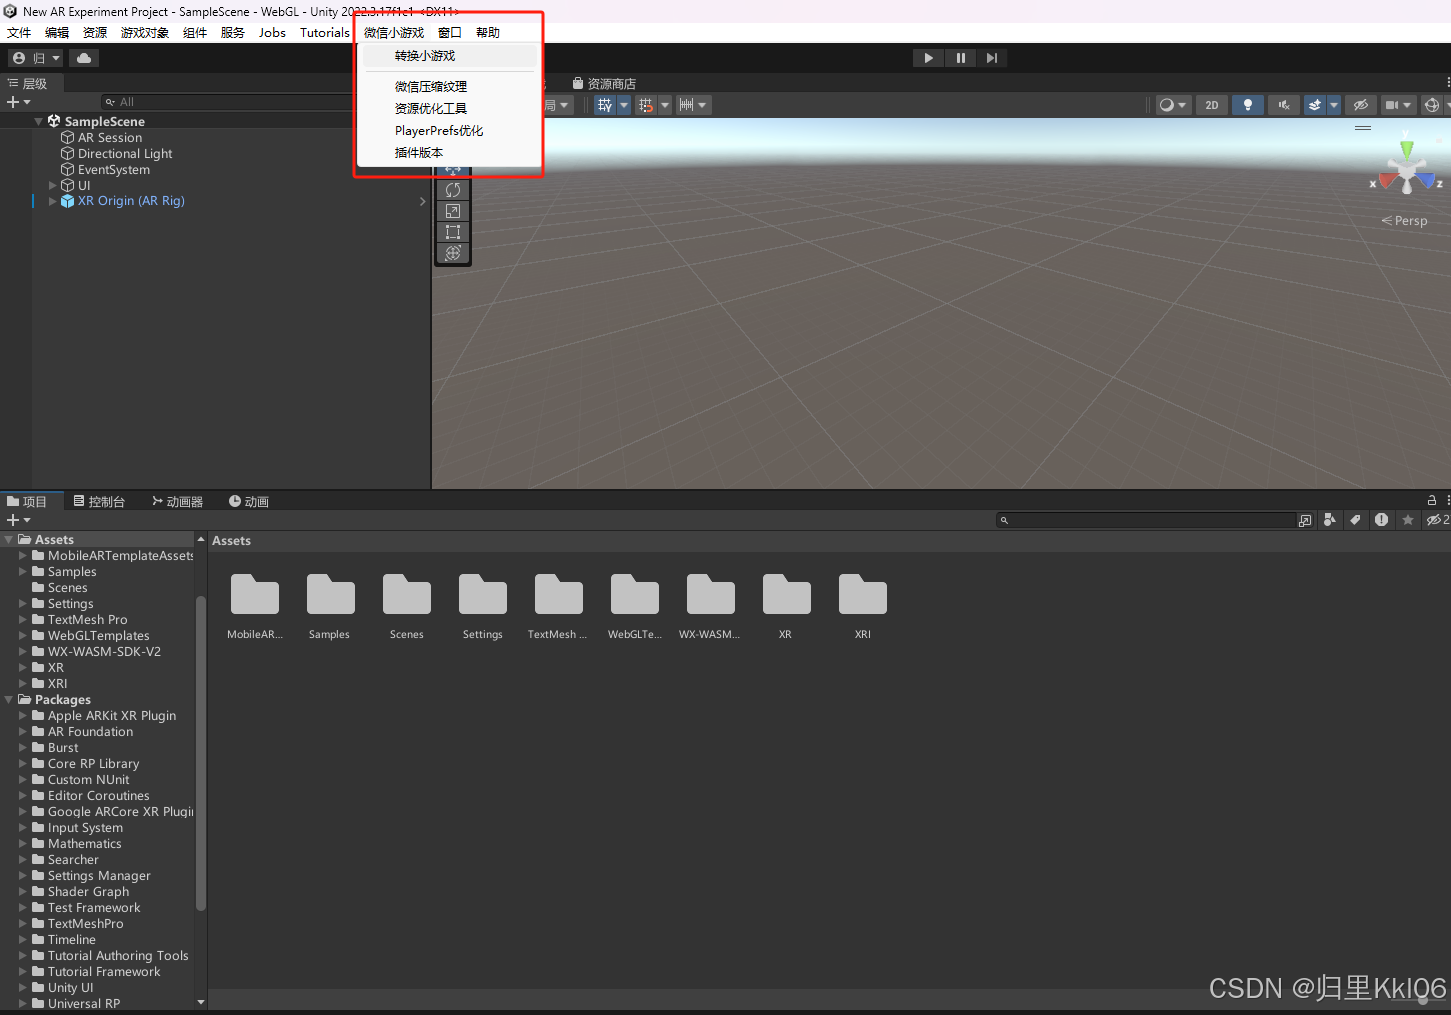Open the draw mode shading dropdown

point(1173,105)
